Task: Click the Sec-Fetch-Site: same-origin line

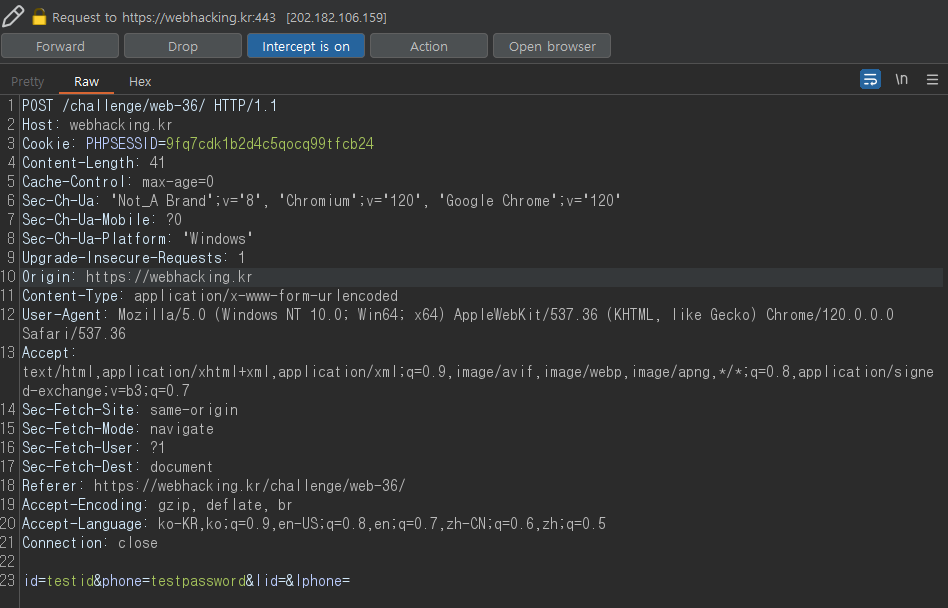Action: pos(130,410)
